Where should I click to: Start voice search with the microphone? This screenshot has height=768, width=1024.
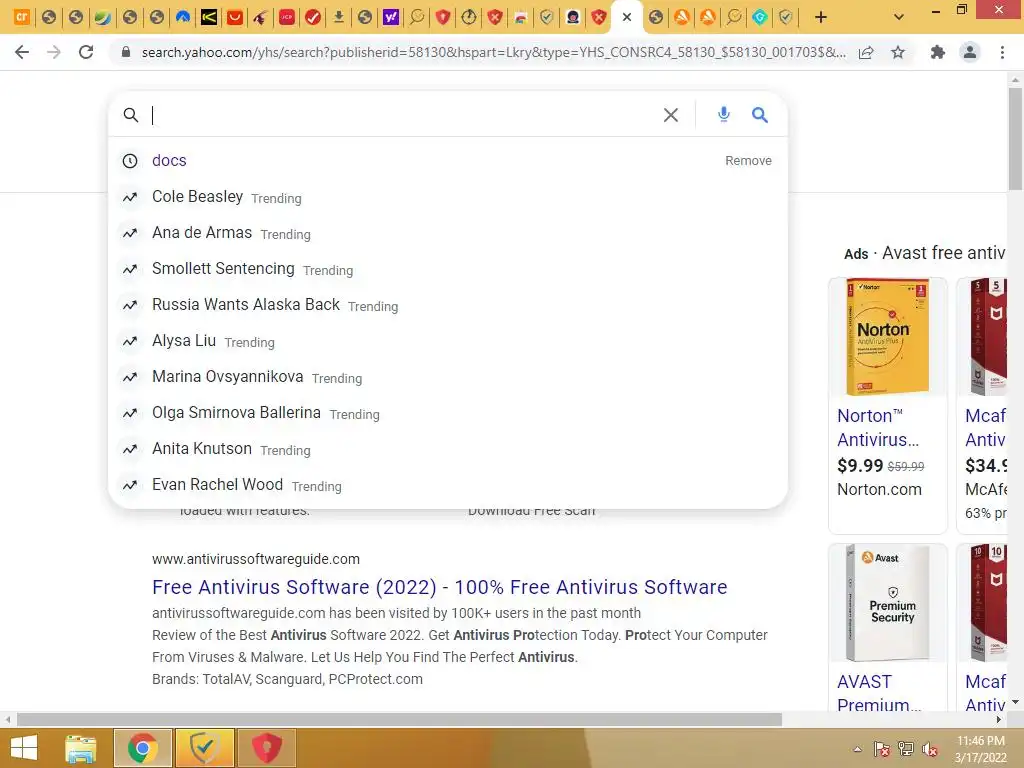[724, 115]
